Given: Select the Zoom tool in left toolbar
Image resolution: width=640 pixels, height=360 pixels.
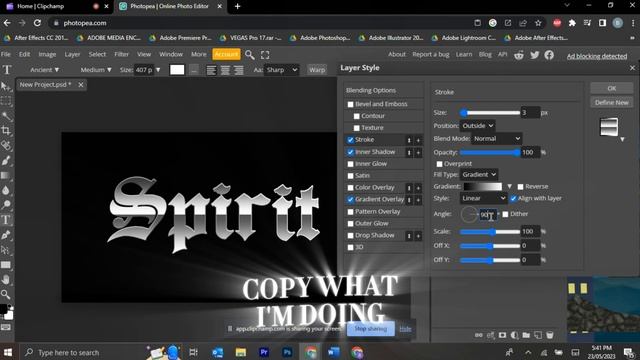Looking at the screenshot, I should pos(6,294).
